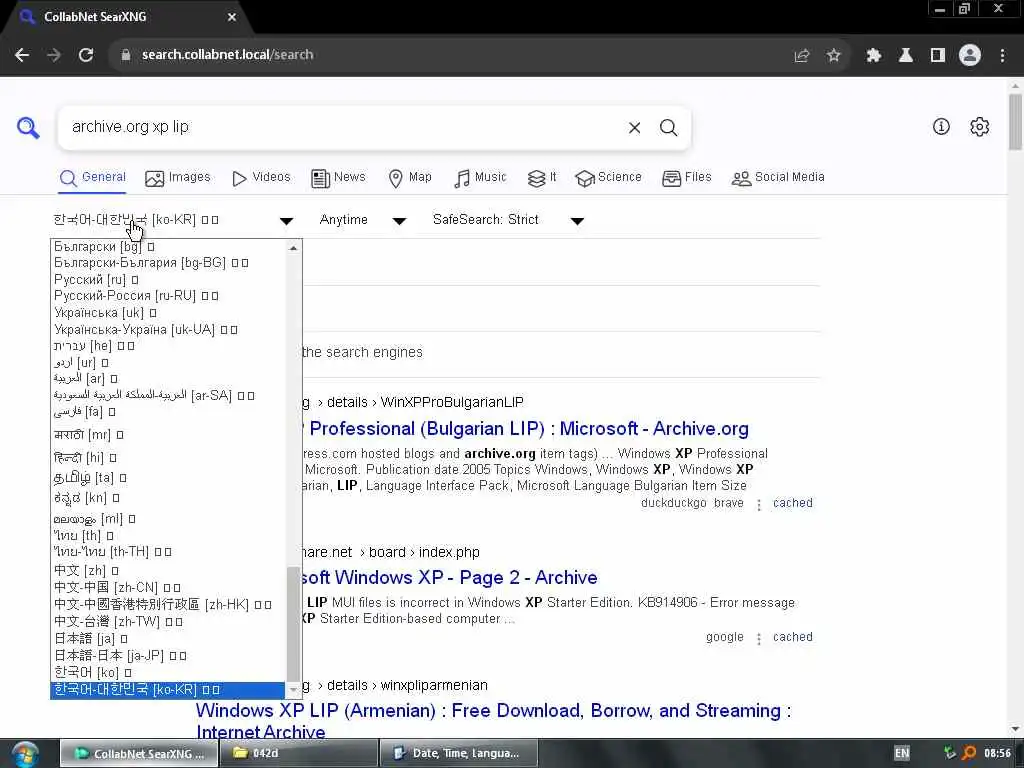Switch to 042d folder in taskbar
Image resolution: width=1024 pixels, height=768 pixels.
click(300, 754)
